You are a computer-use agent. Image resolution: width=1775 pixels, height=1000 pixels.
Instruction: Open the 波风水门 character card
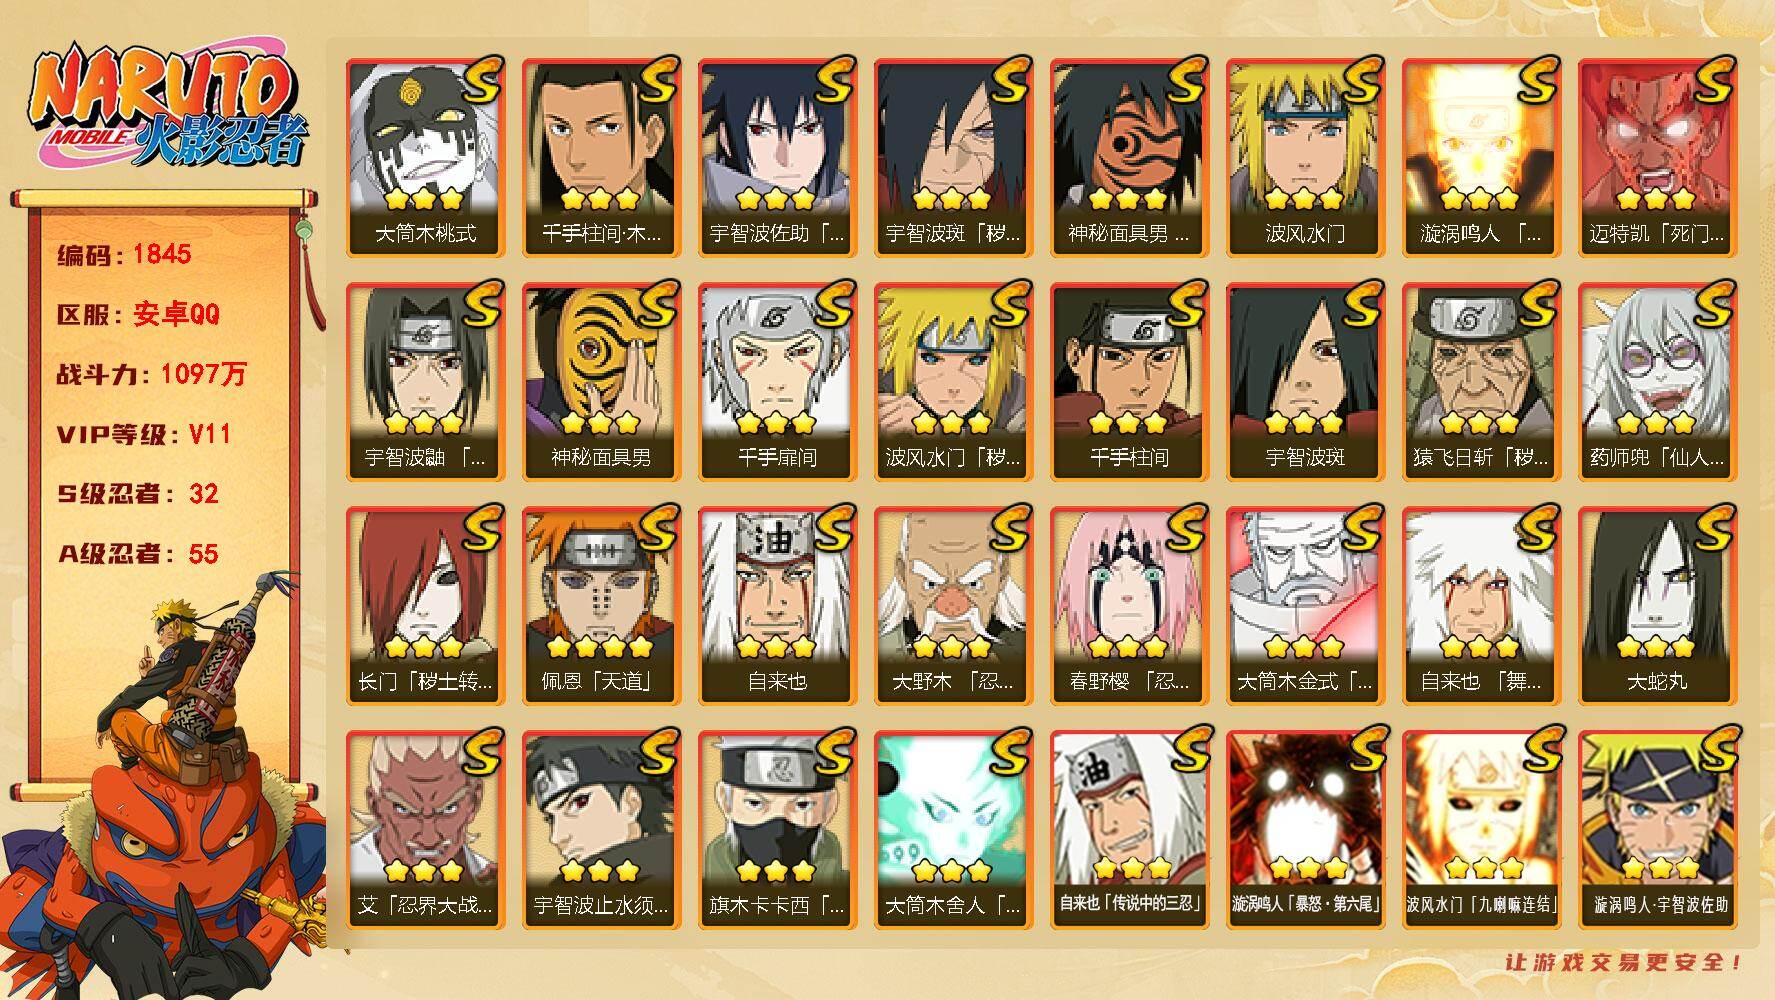click(1305, 158)
